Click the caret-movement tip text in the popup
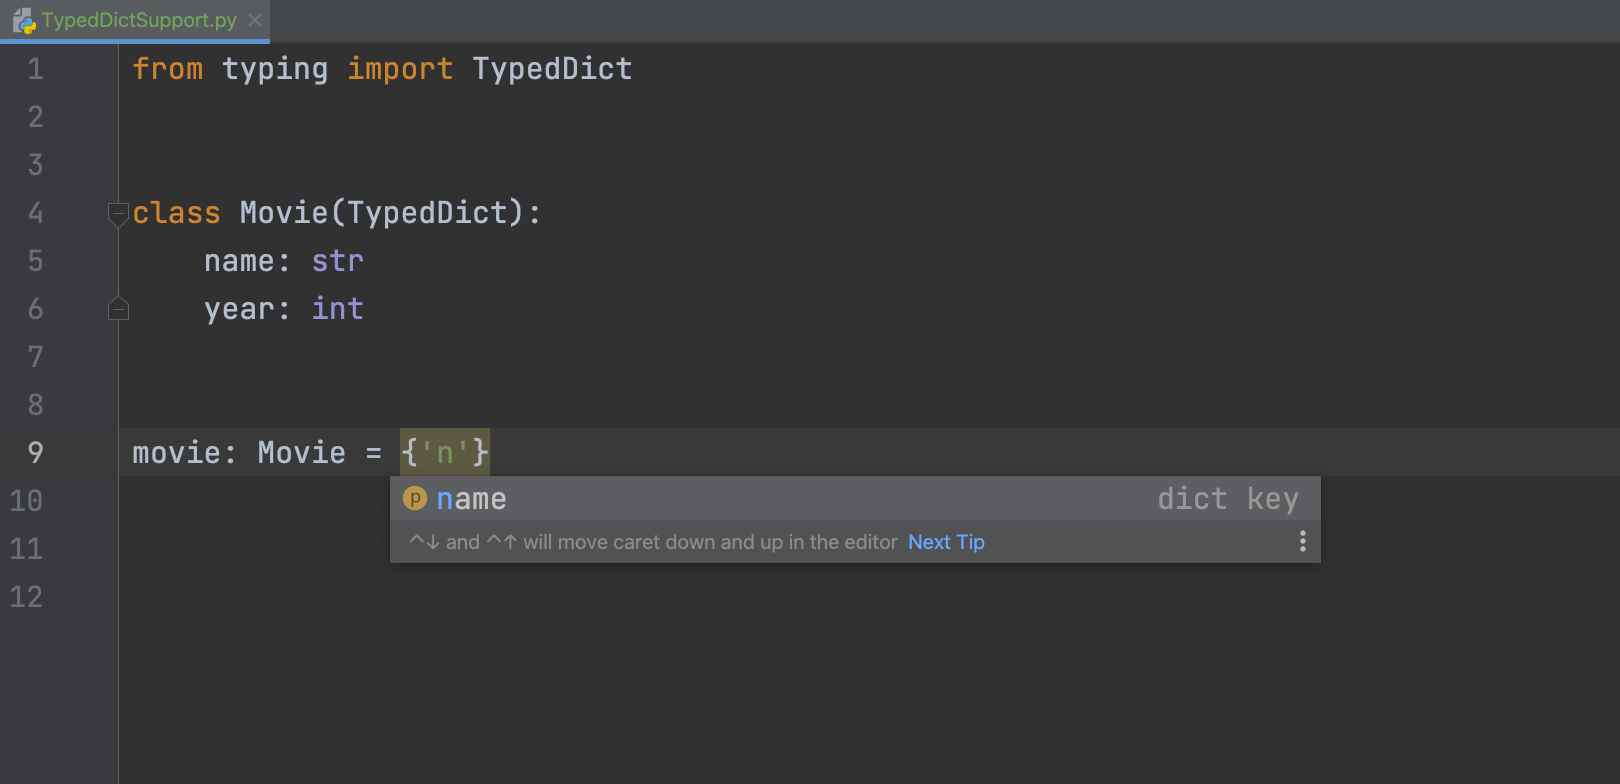1620x784 pixels. click(654, 542)
